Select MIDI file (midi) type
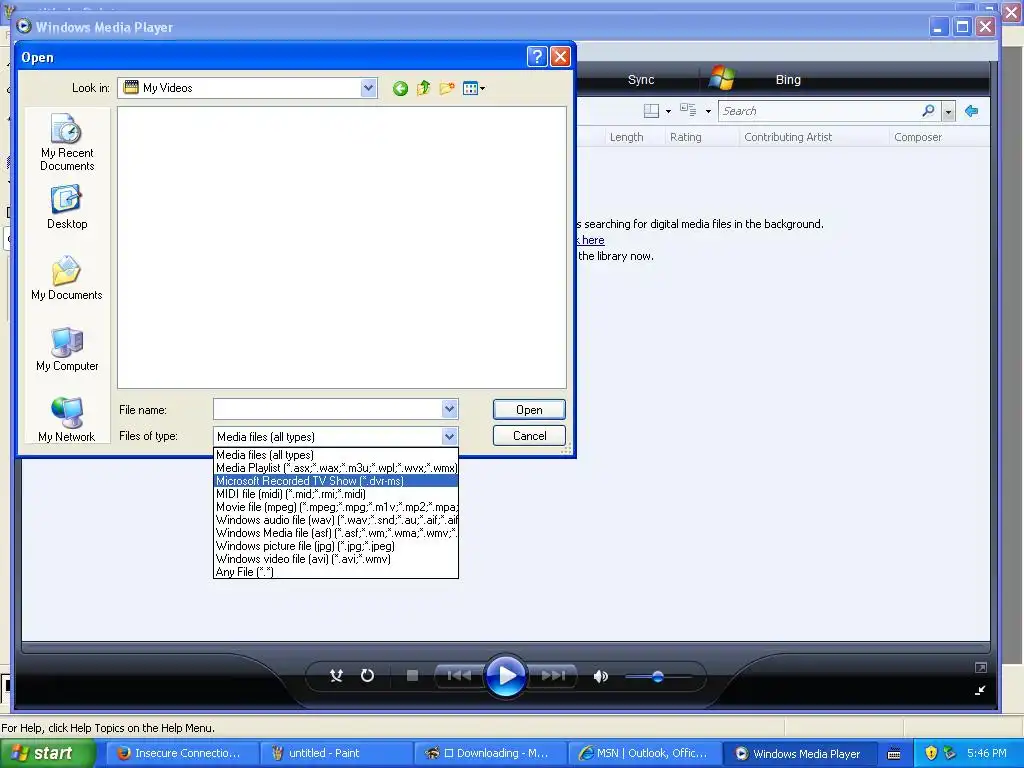 point(336,494)
